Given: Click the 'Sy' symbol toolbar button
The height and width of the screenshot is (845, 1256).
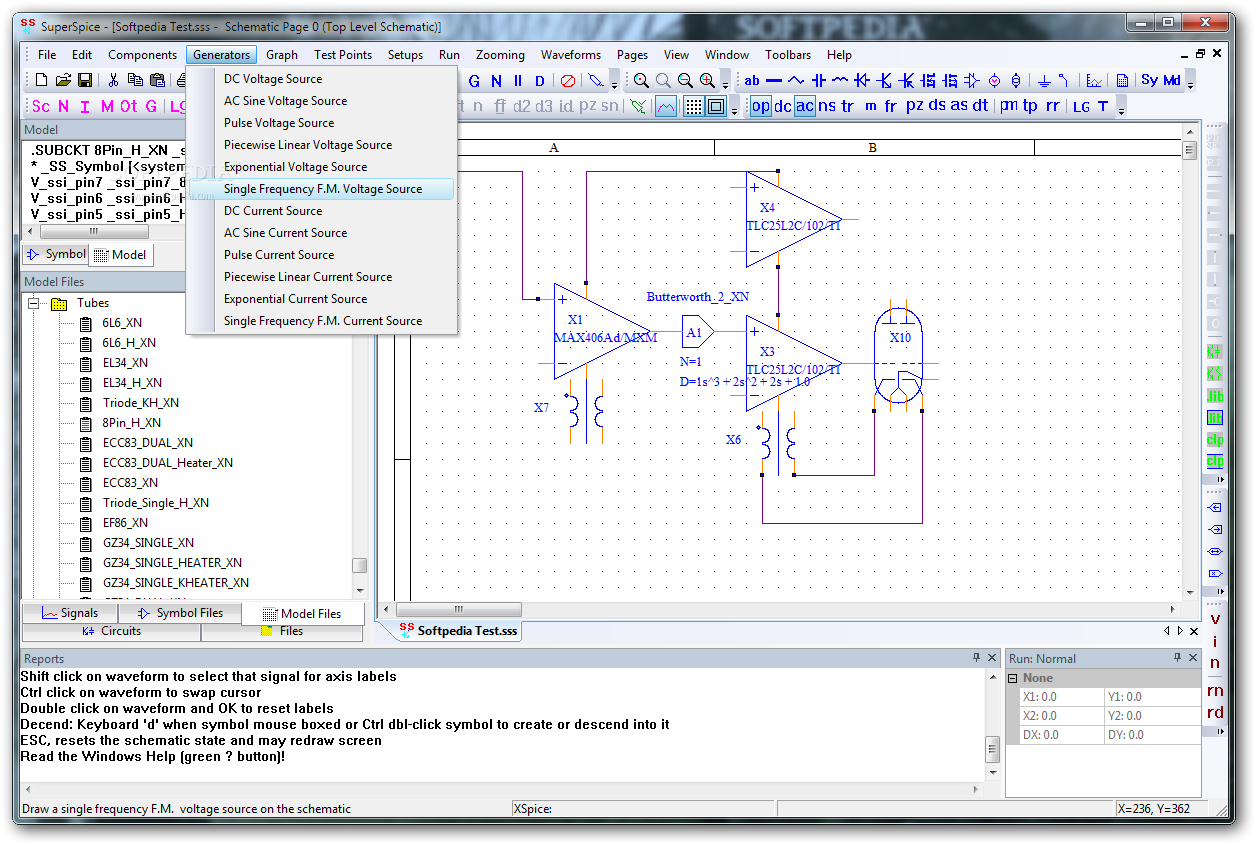Looking at the screenshot, I should click(x=1149, y=81).
